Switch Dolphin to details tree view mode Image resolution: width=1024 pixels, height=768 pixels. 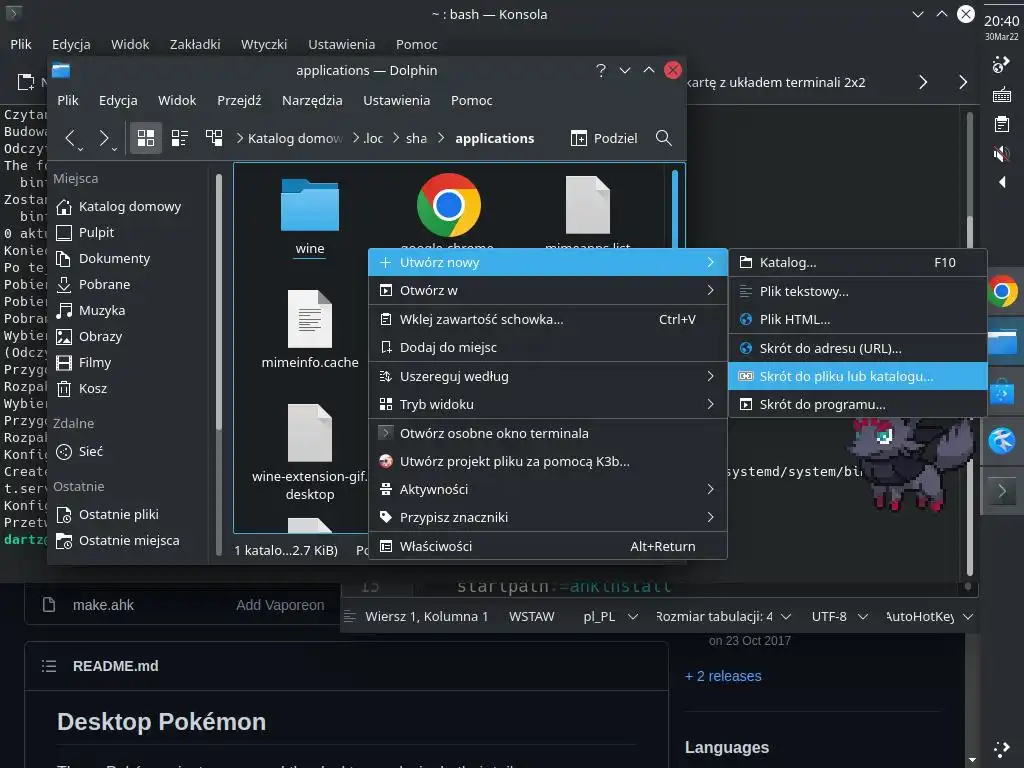pyautogui.click(x=214, y=138)
